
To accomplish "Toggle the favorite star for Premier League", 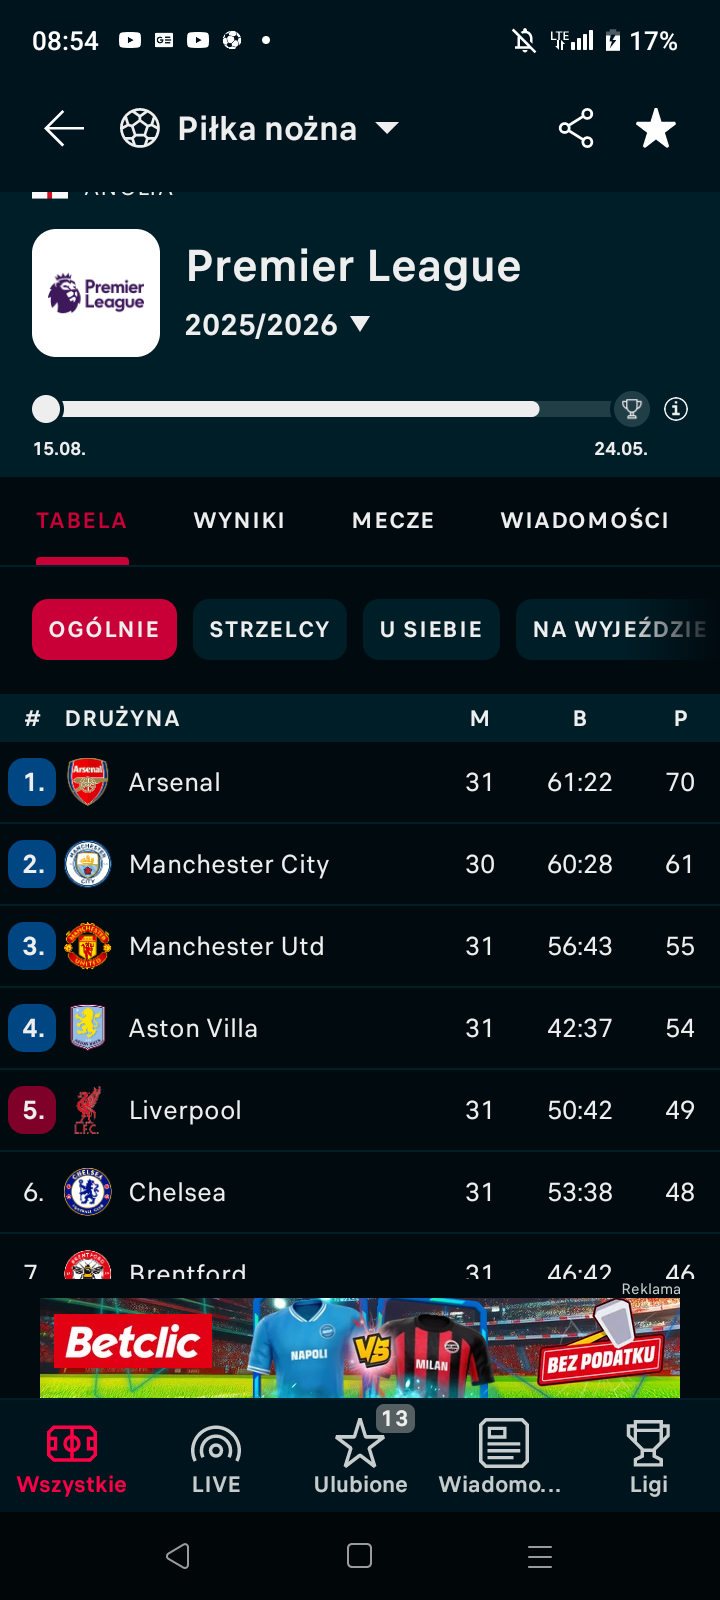I will pyautogui.click(x=656, y=129).
